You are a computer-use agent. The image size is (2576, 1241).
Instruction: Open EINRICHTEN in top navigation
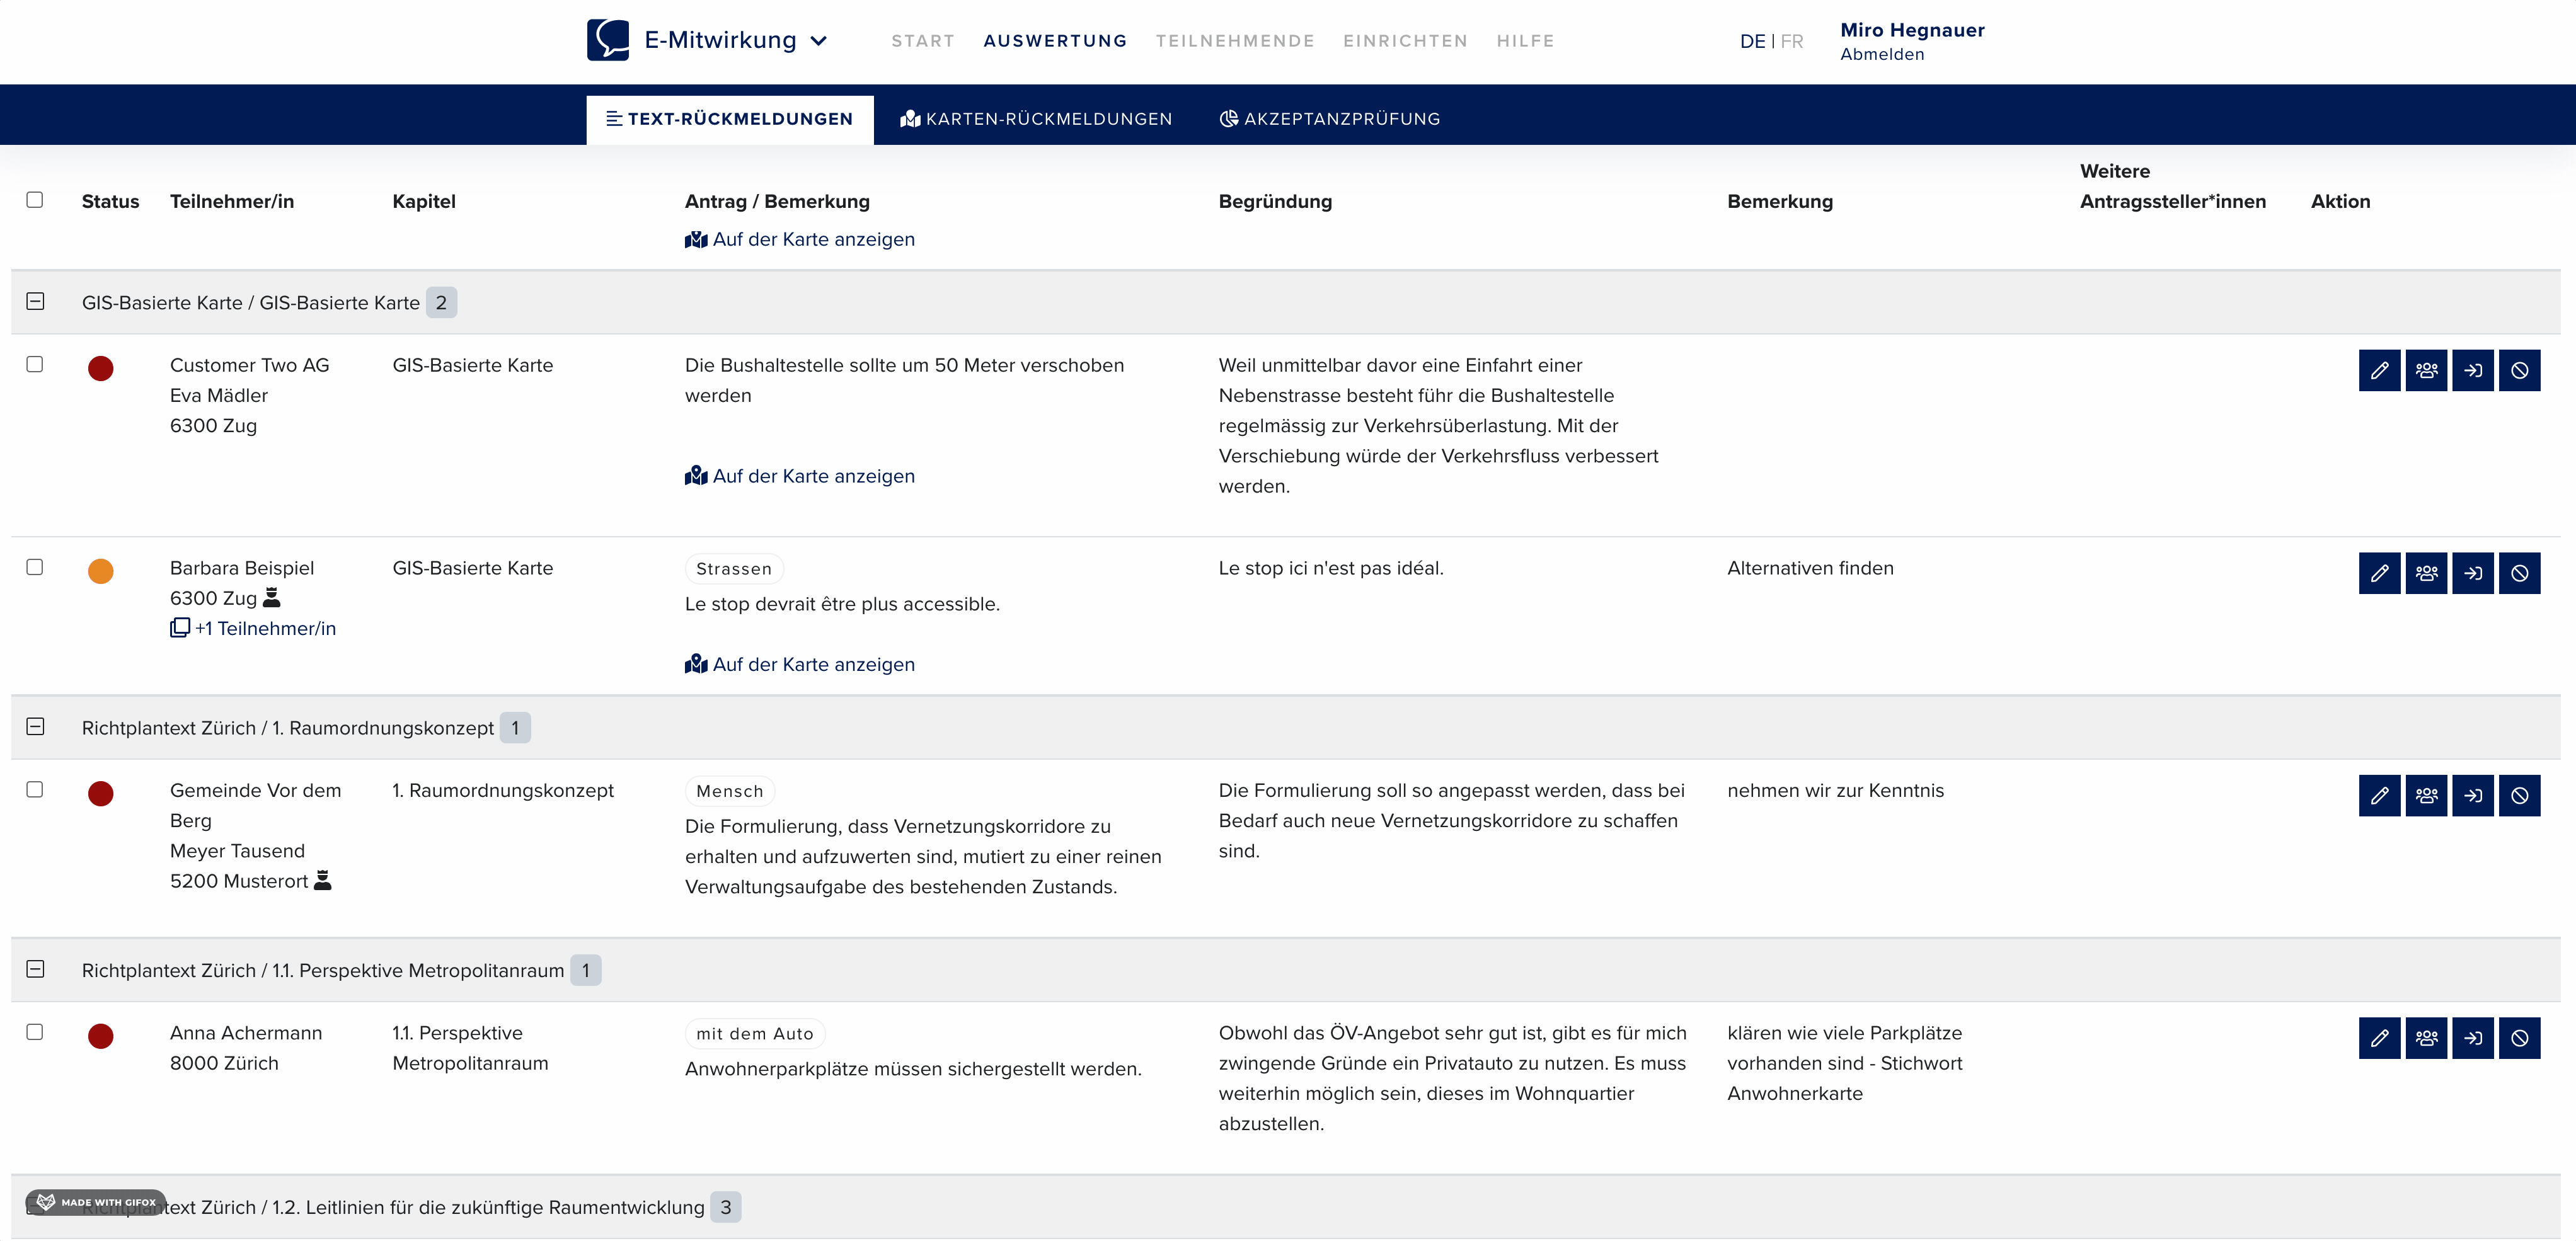coord(1405,41)
